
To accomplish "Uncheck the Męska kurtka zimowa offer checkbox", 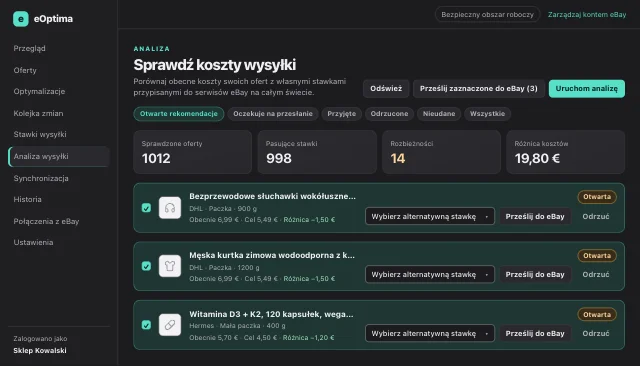I will [x=146, y=266].
